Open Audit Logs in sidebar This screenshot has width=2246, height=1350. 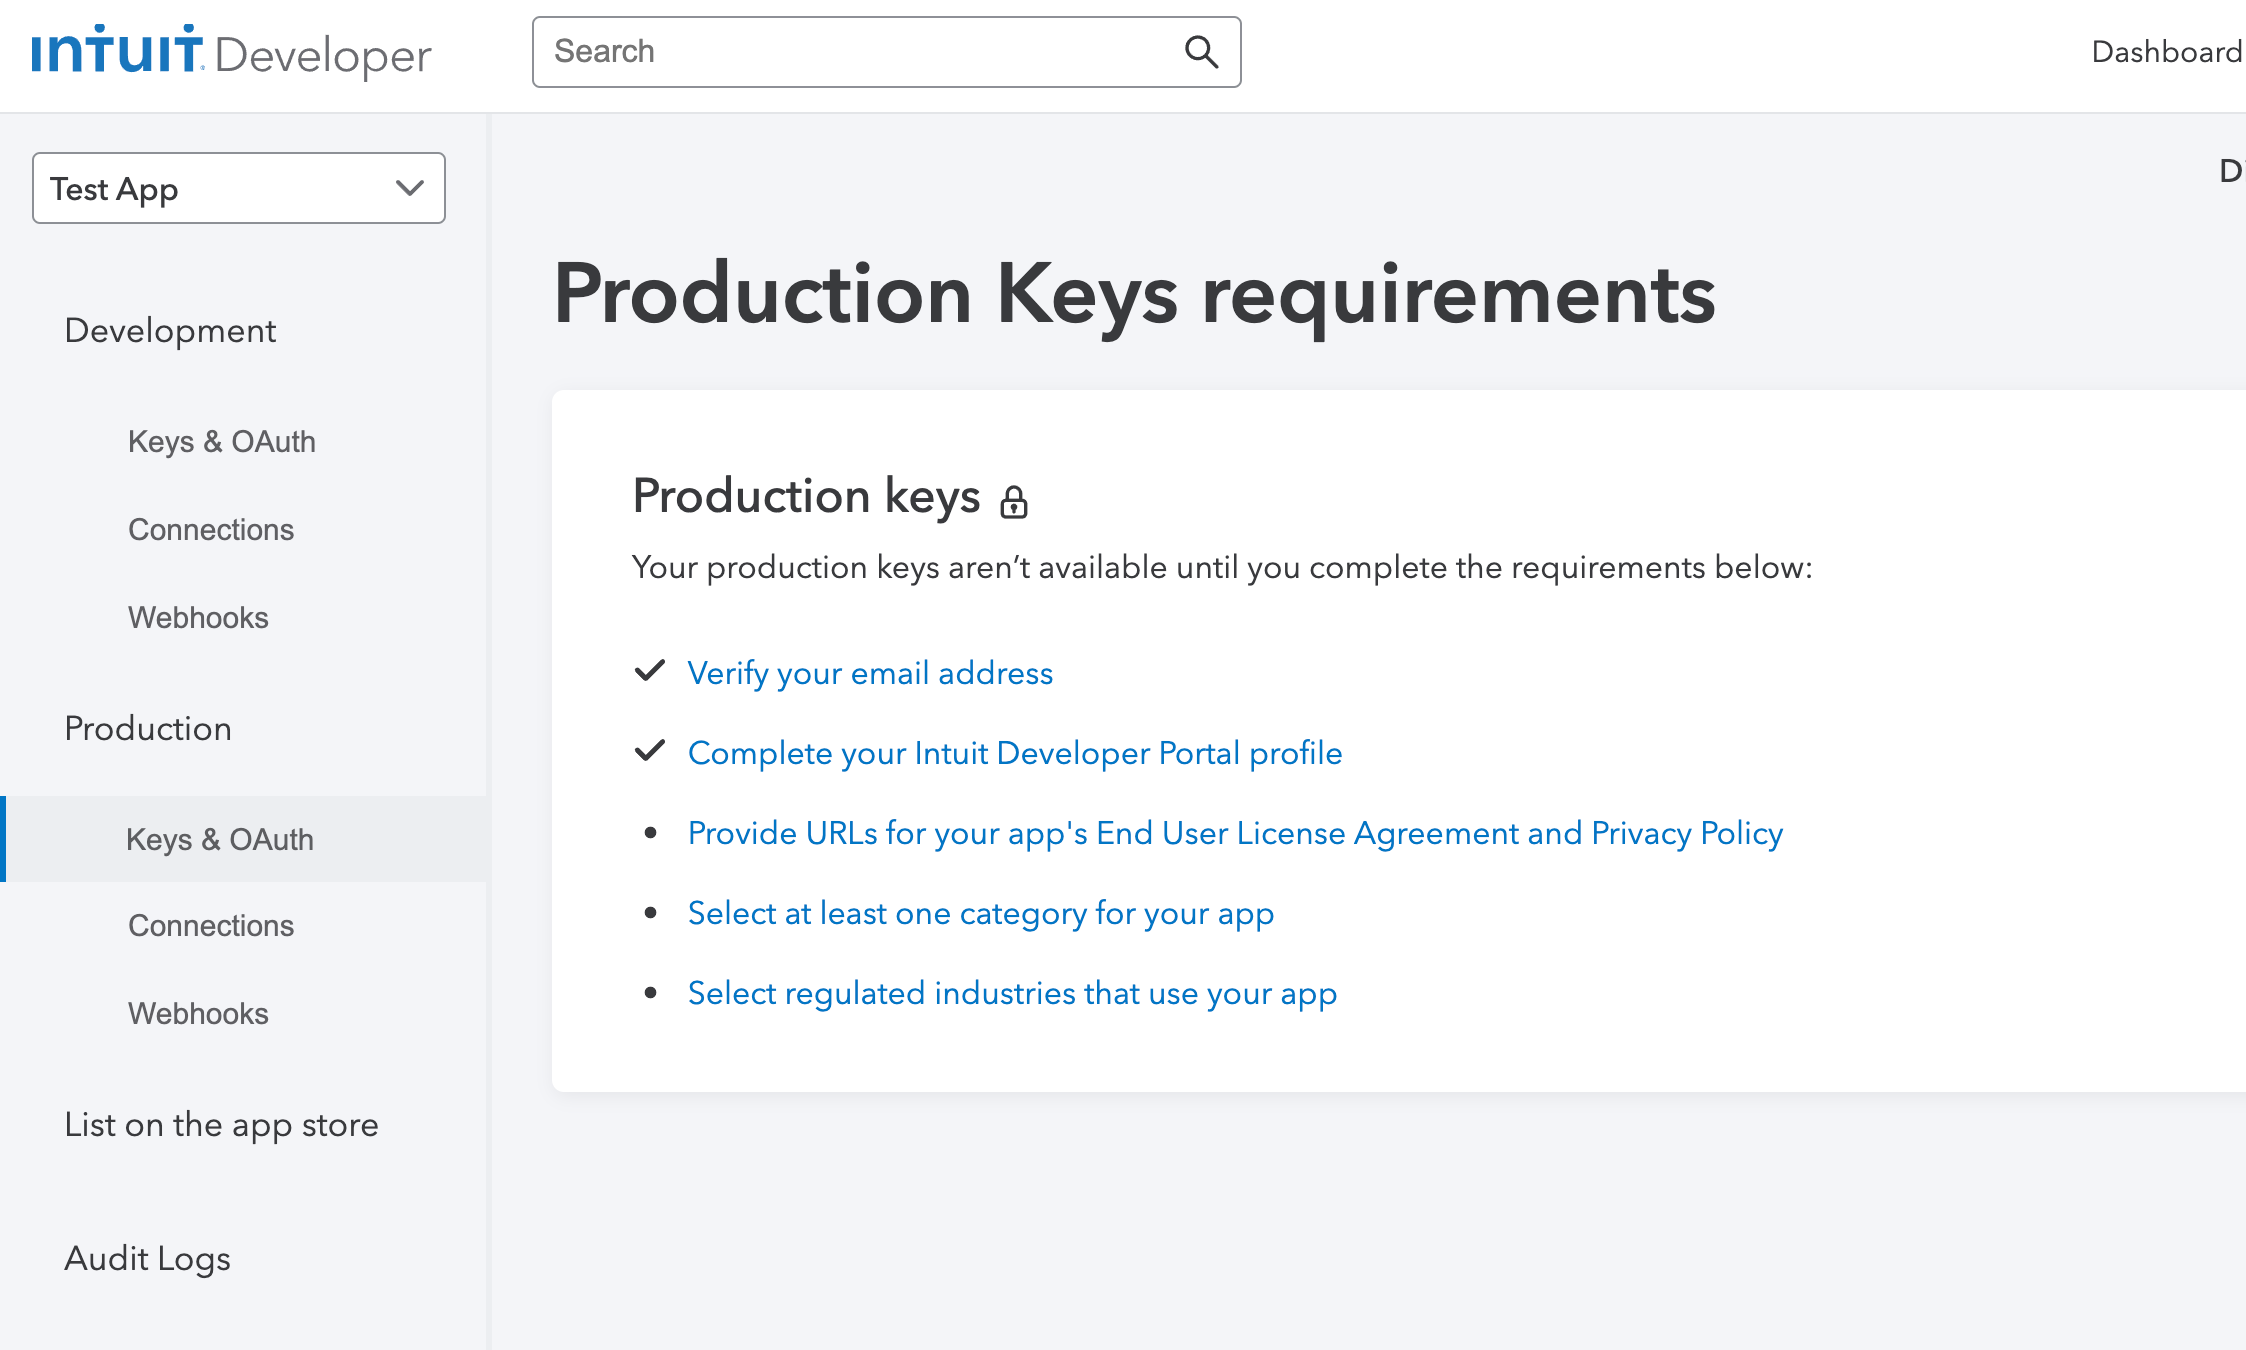pyautogui.click(x=147, y=1258)
